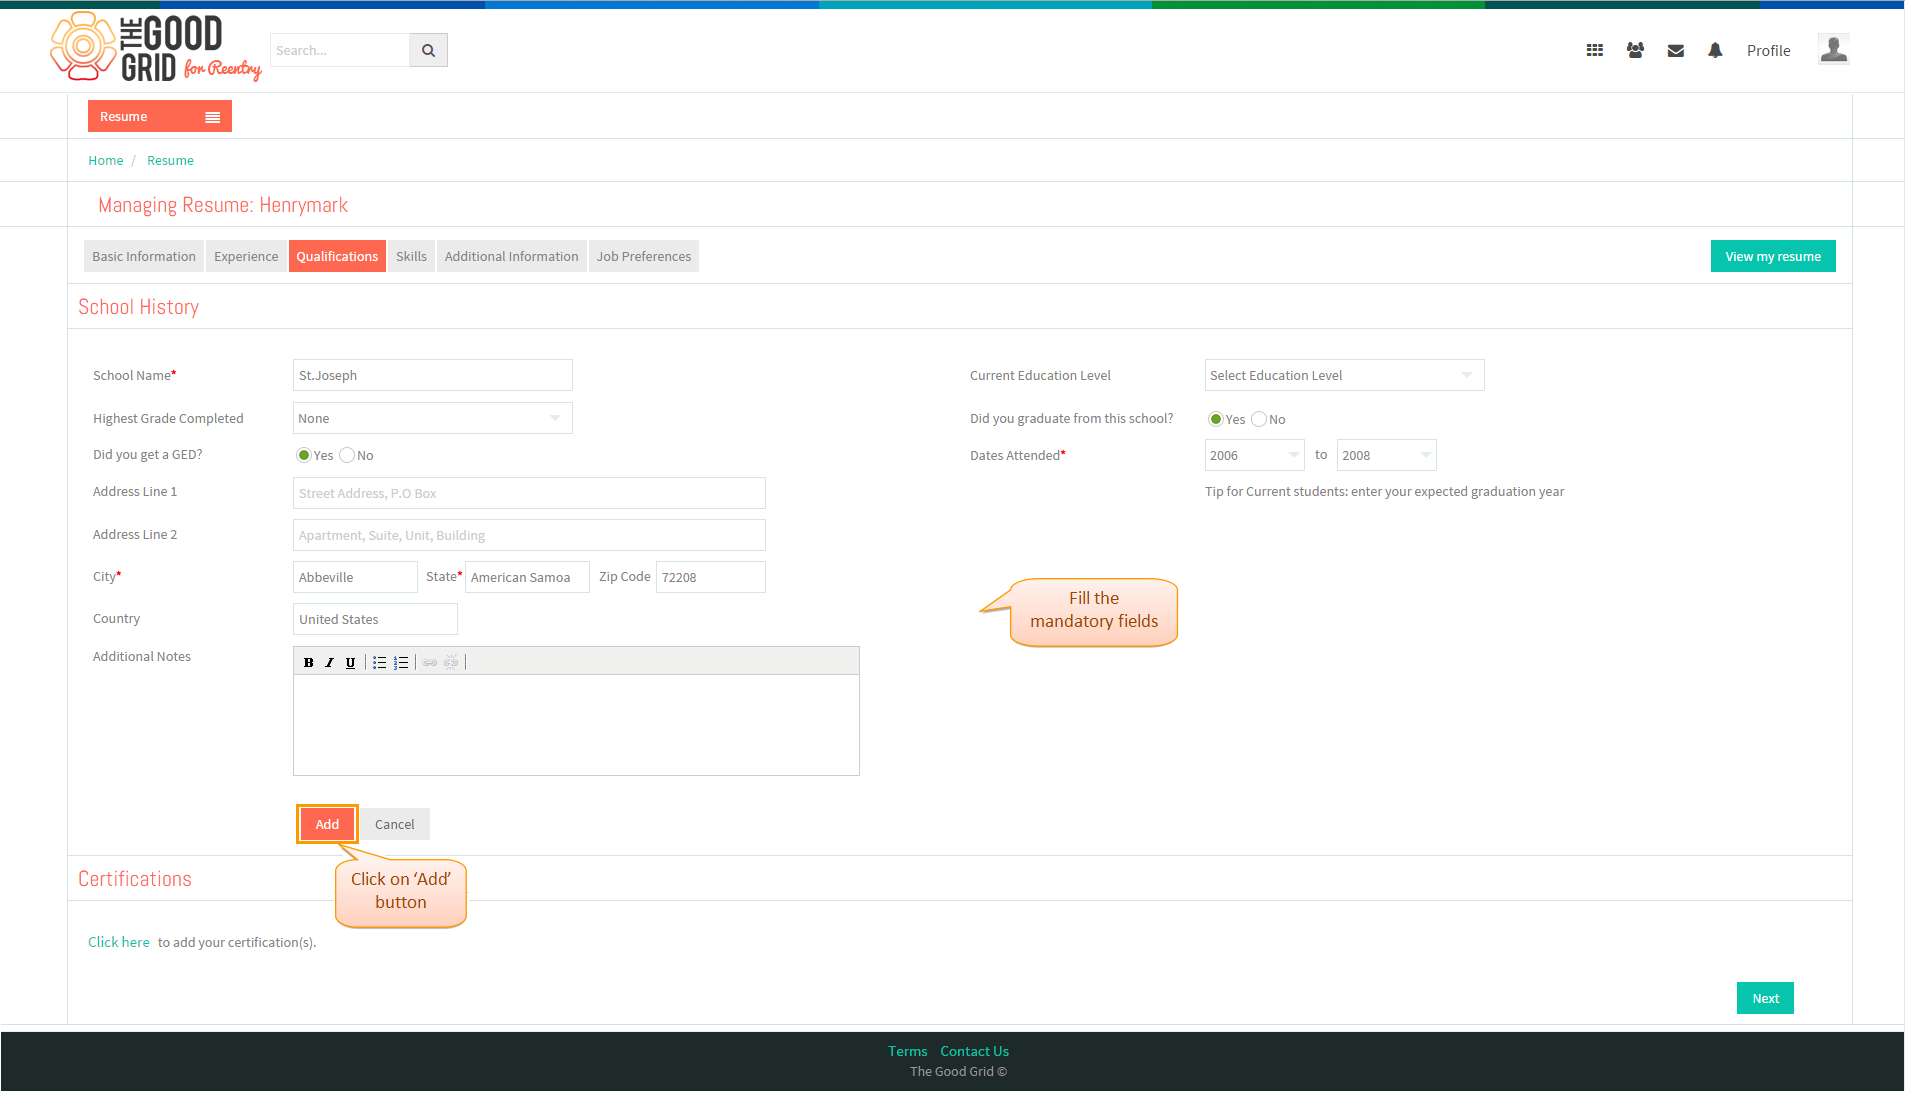Switch to Experience tab
Viewport: 1905px width, 1093px height.
[246, 256]
